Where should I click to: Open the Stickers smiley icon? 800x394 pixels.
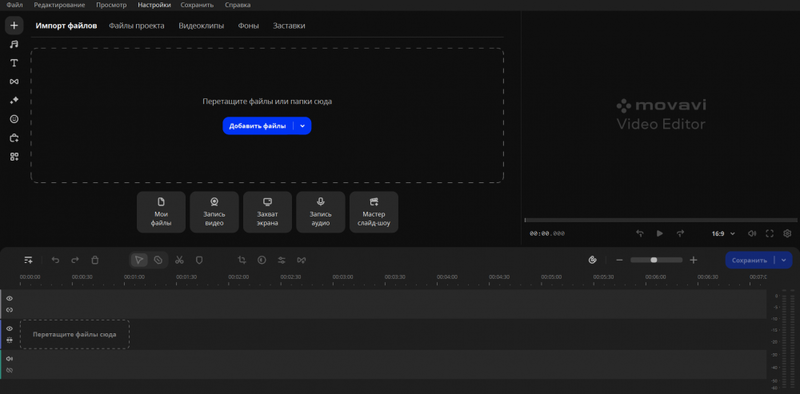coord(14,119)
